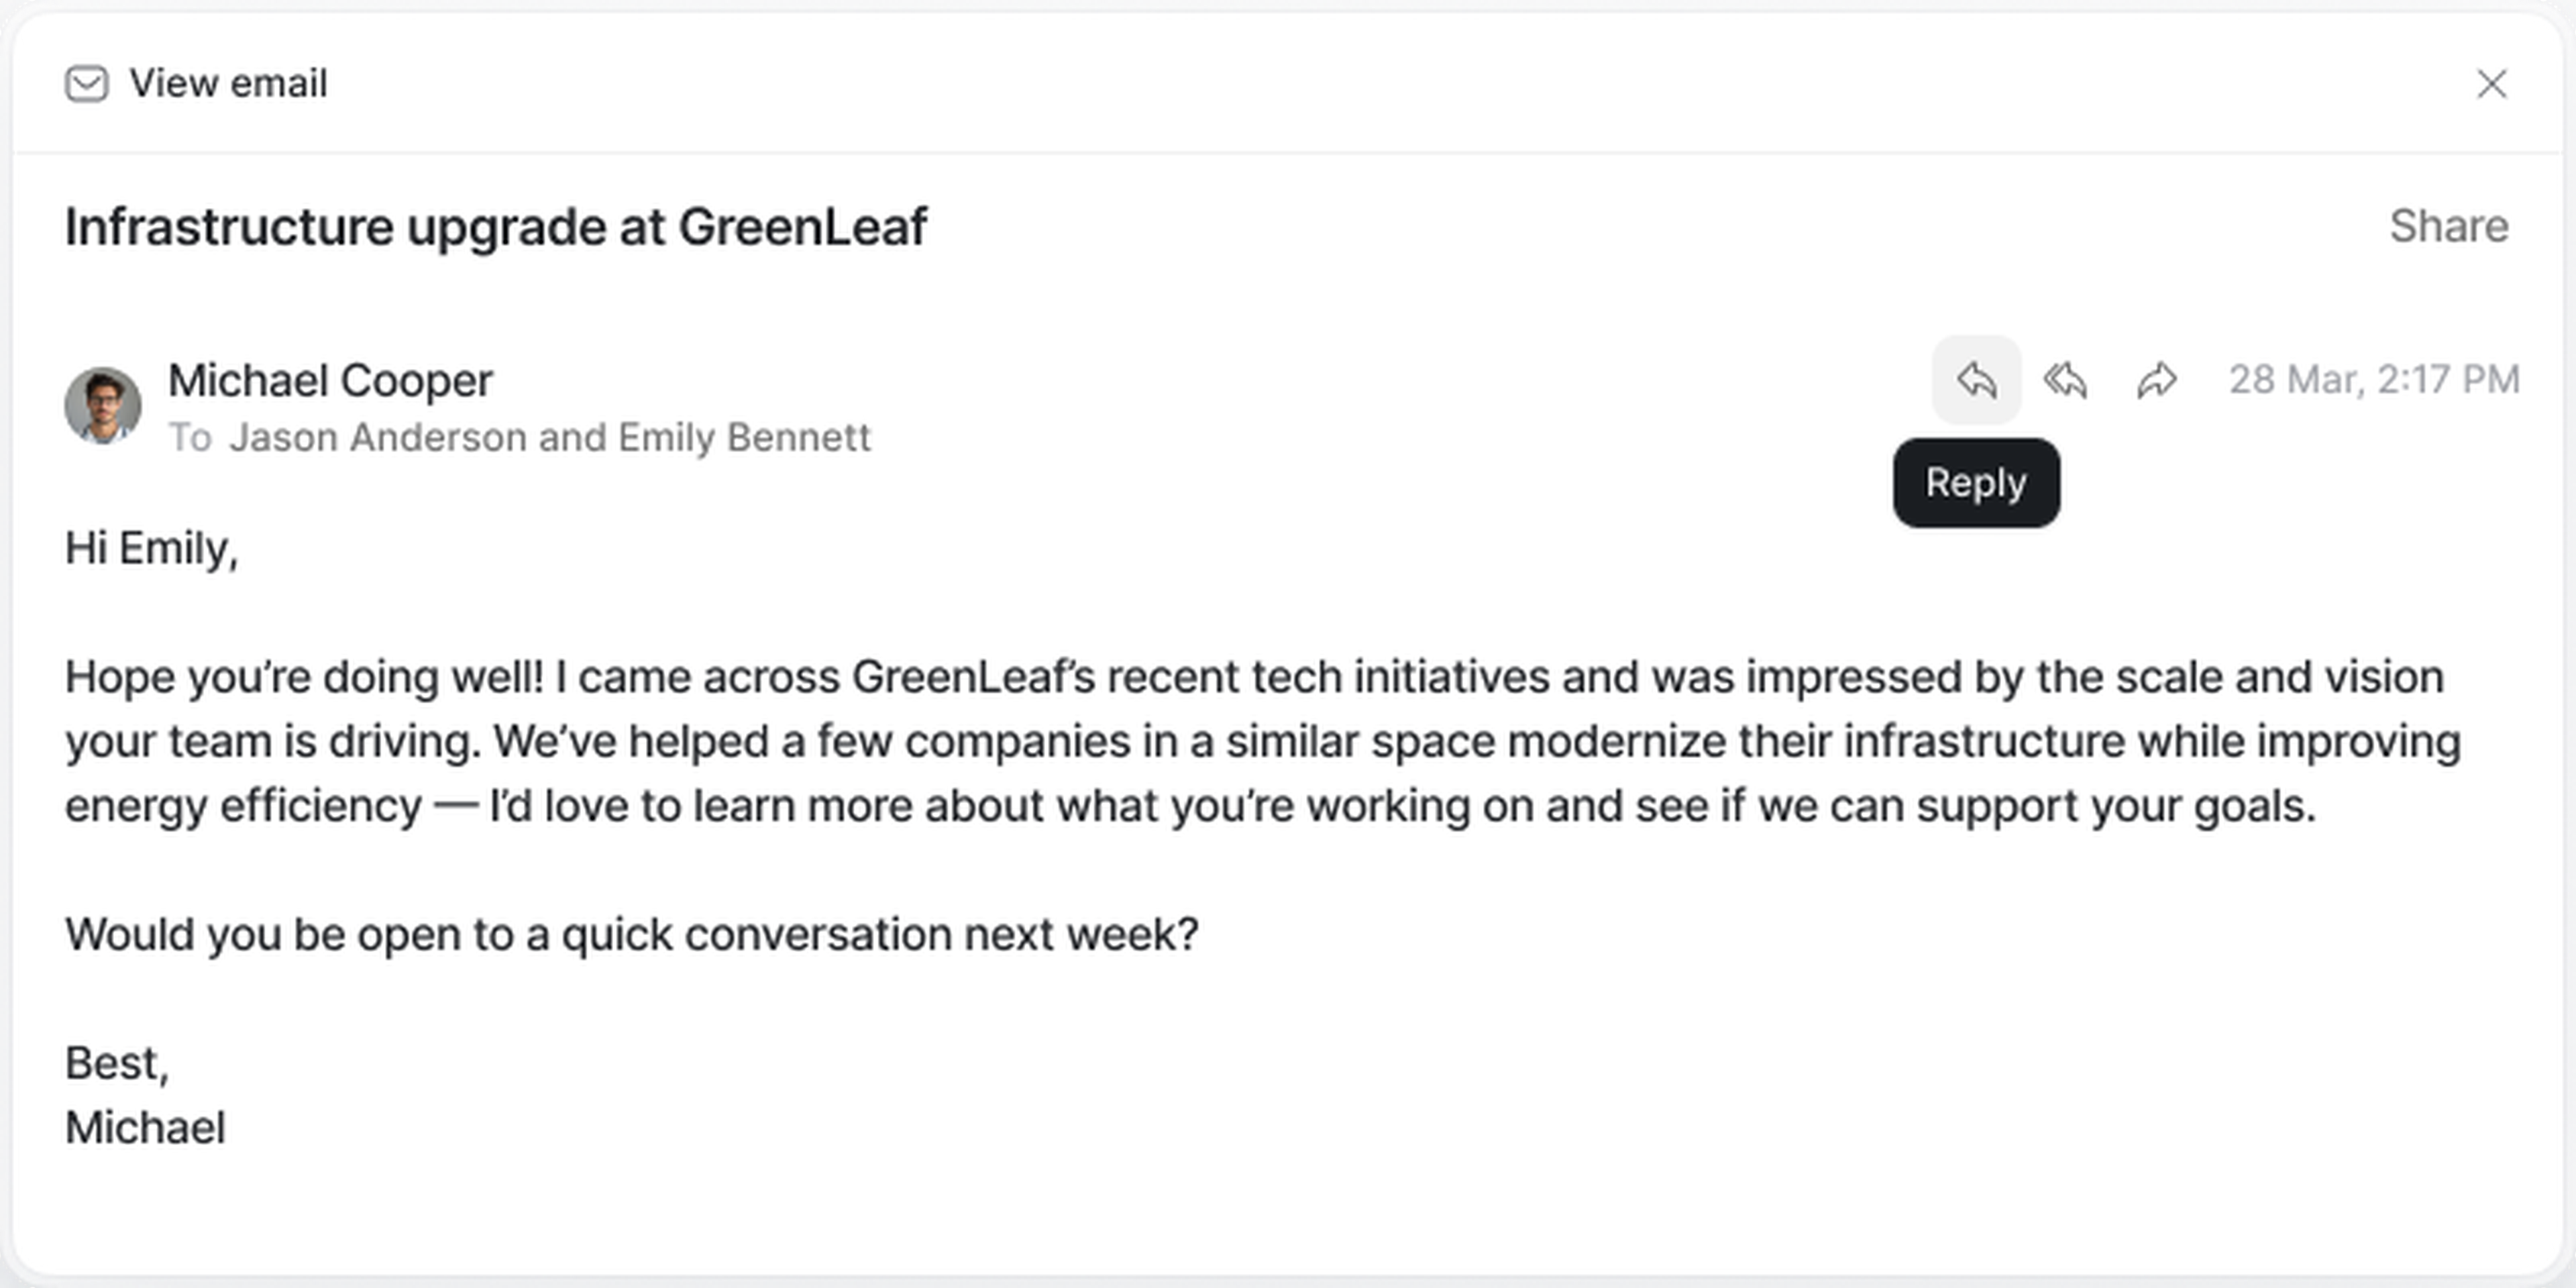Click the quick conversation next week question
This screenshot has width=2576, height=1288.
tap(632, 934)
